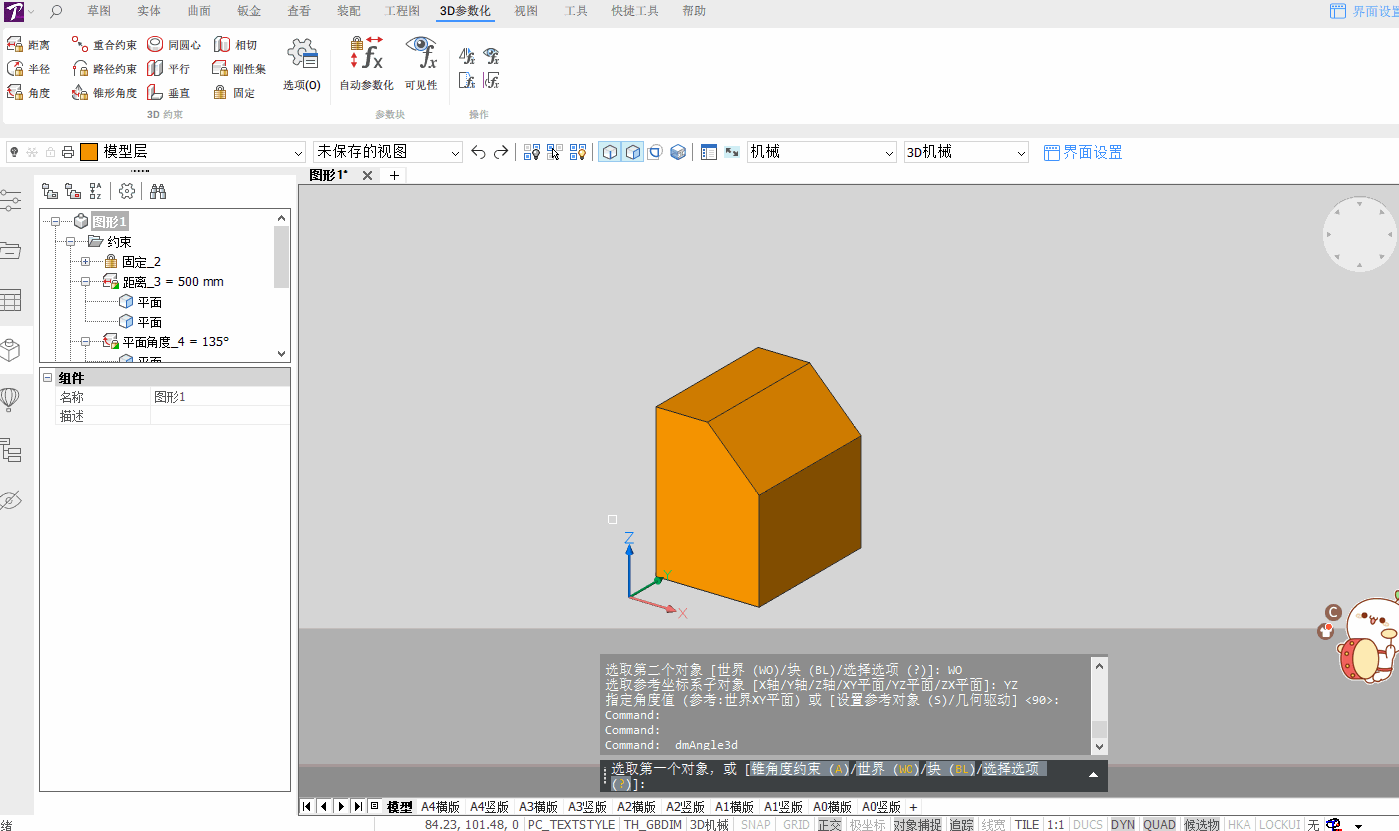This screenshot has height=831, width=1399.
Task: Apply the 路径约束 path constraint
Action: tap(104, 69)
